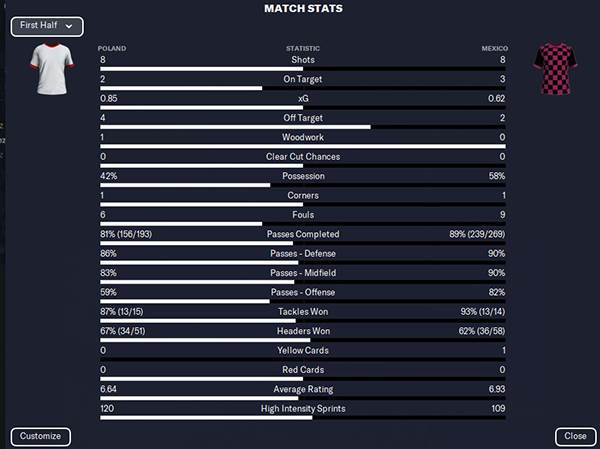
Task: Select the xG statistic row
Action: point(303,98)
